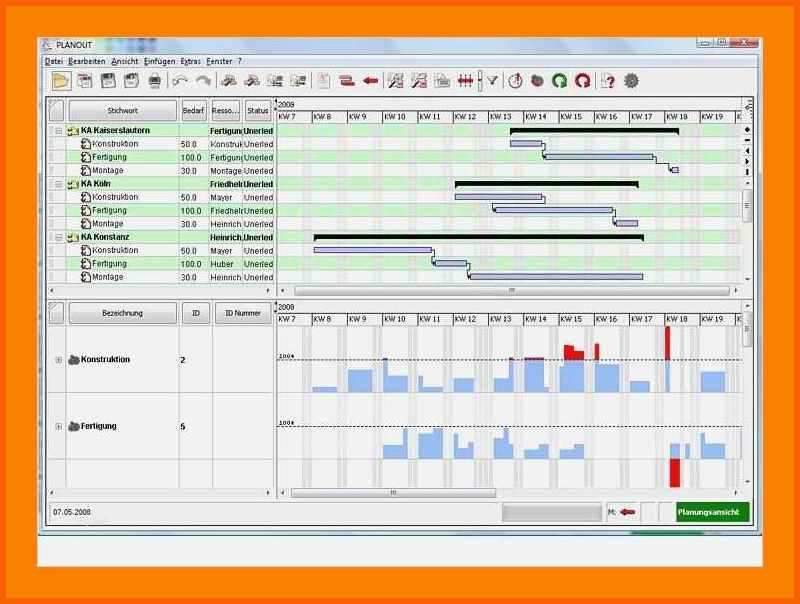Open the Einfügen menu

[x=159, y=61]
